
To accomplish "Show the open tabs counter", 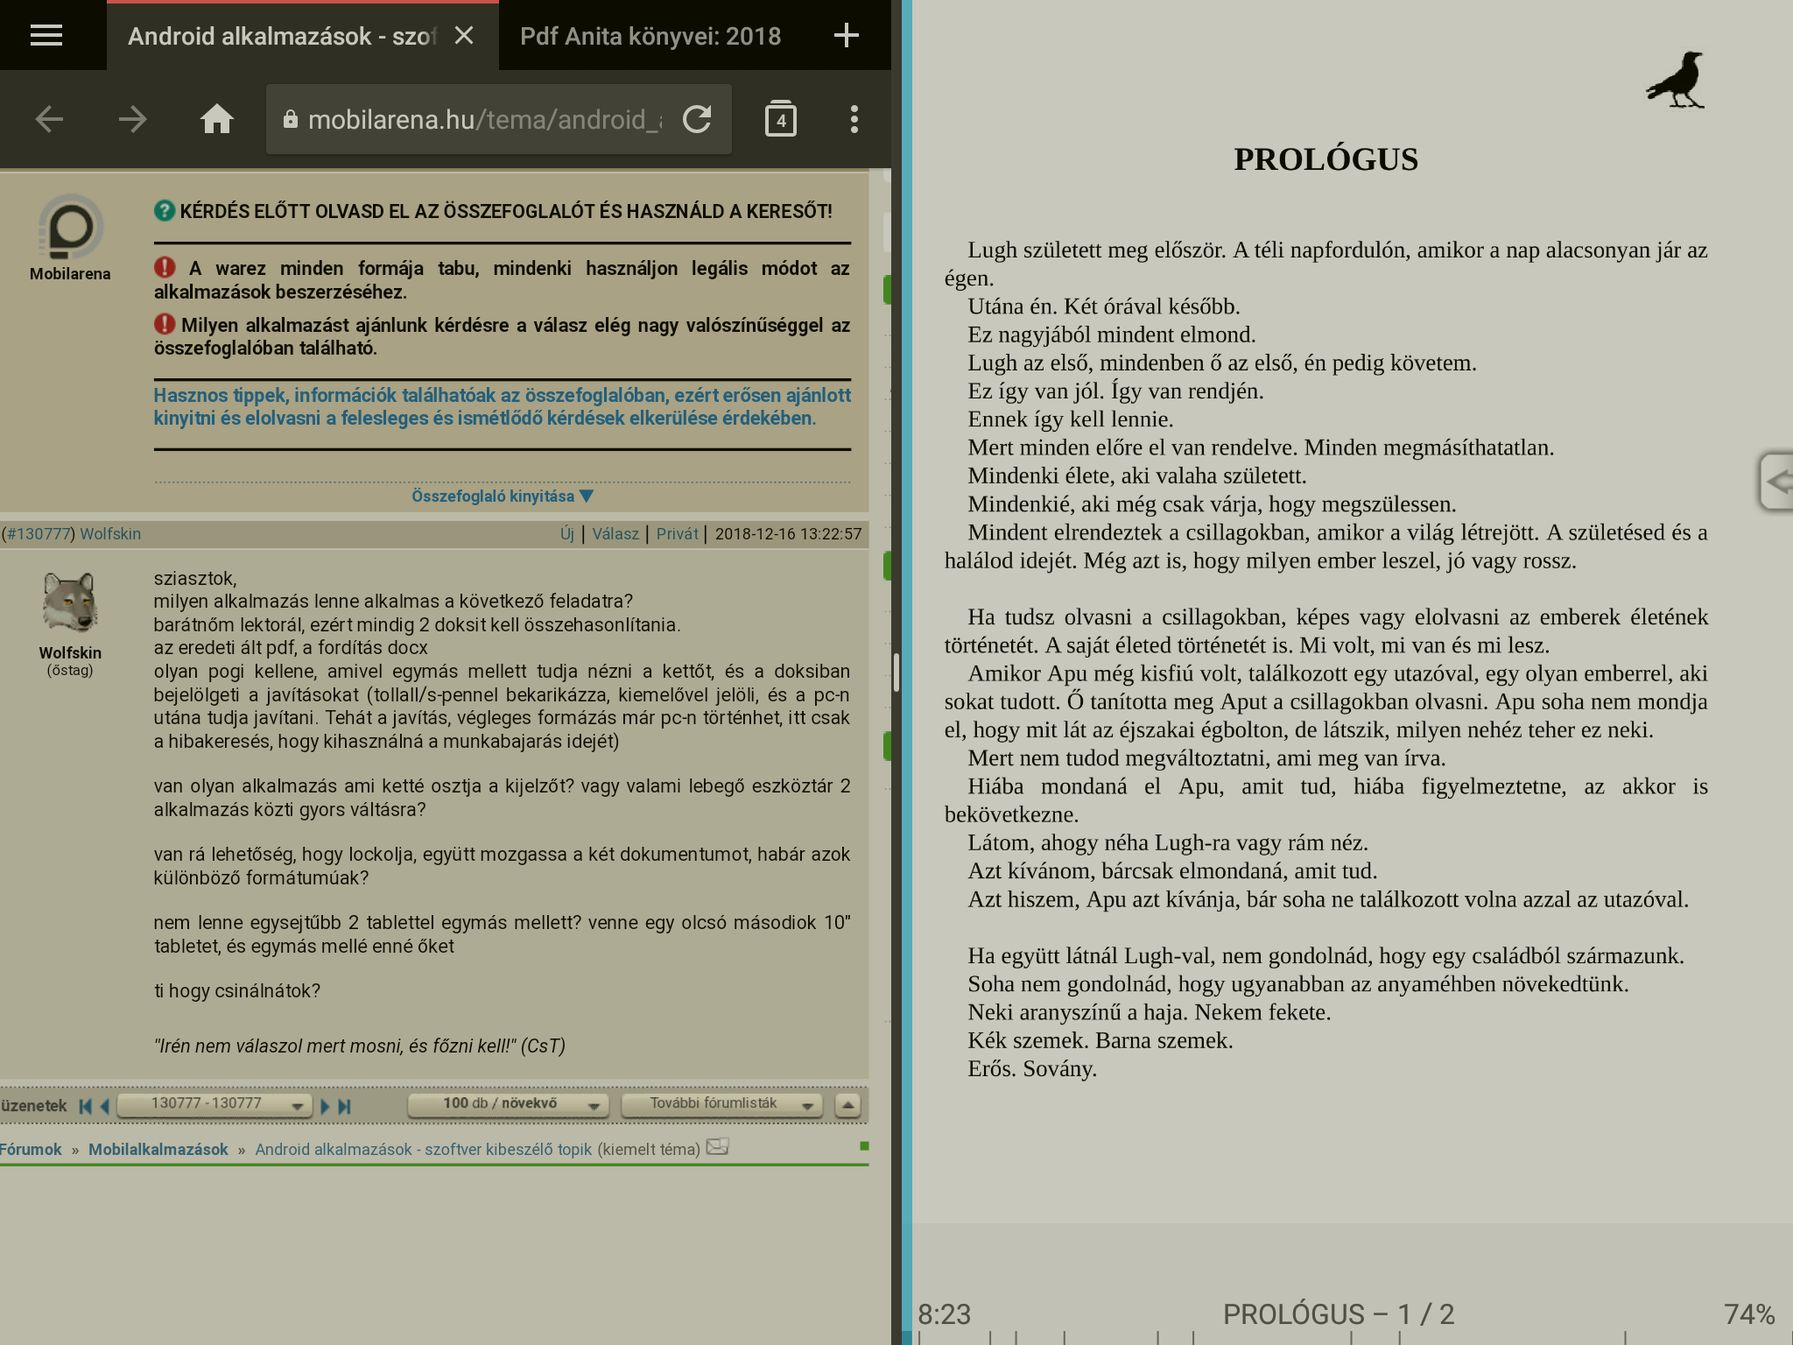I will (x=781, y=120).
